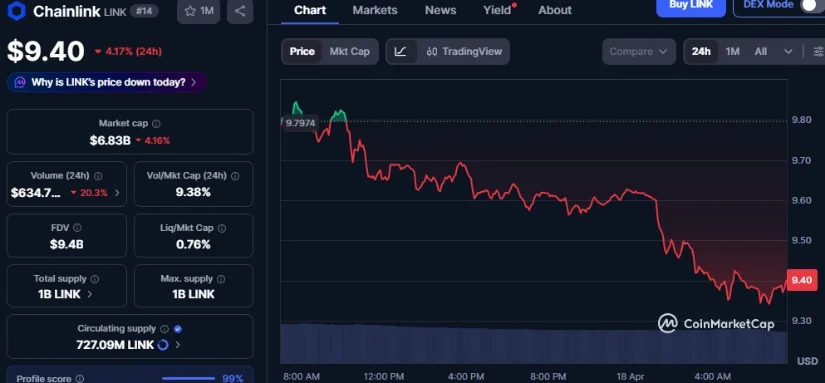Screen dimensions: 825x383
Task: Click the 0.76% Liq/Mkt Cap value
Action: click(193, 245)
